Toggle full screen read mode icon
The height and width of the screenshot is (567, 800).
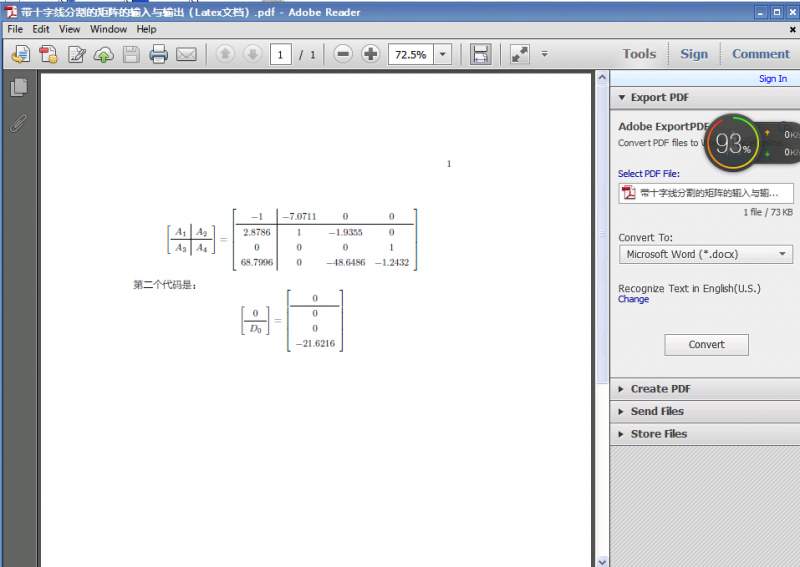click(520, 54)
